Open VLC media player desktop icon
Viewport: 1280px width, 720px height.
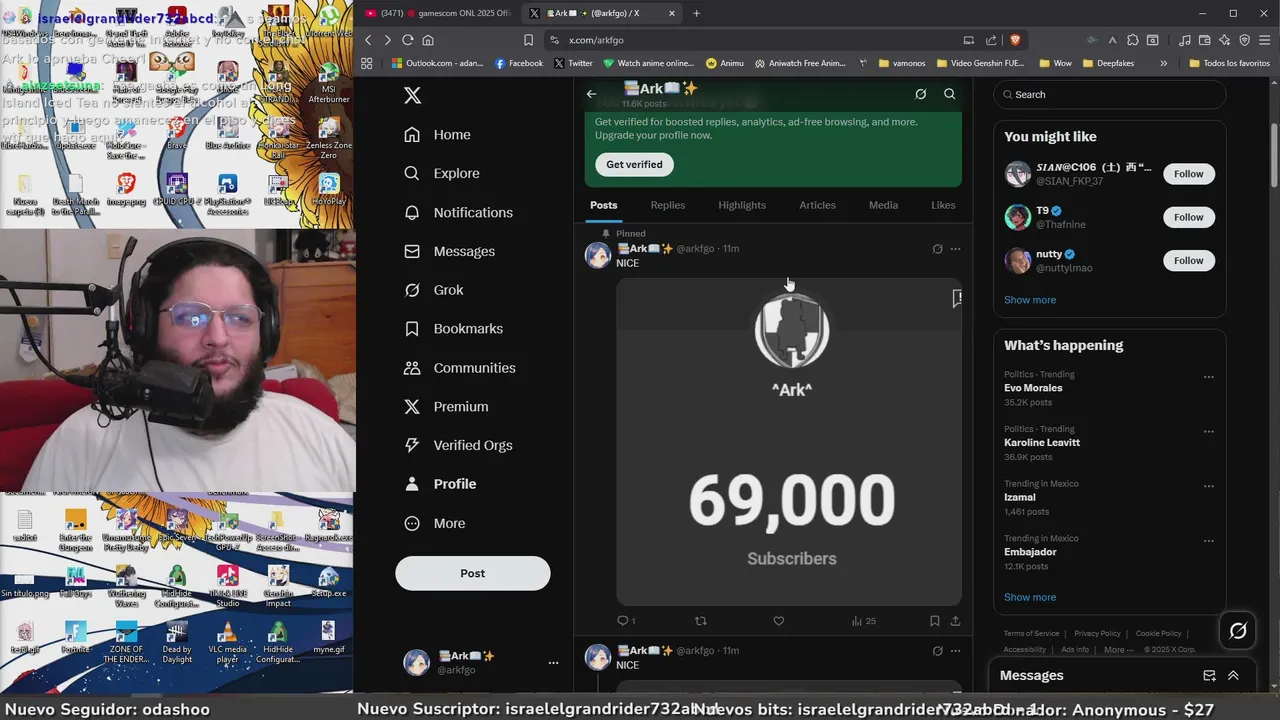(x=227, y=642)
